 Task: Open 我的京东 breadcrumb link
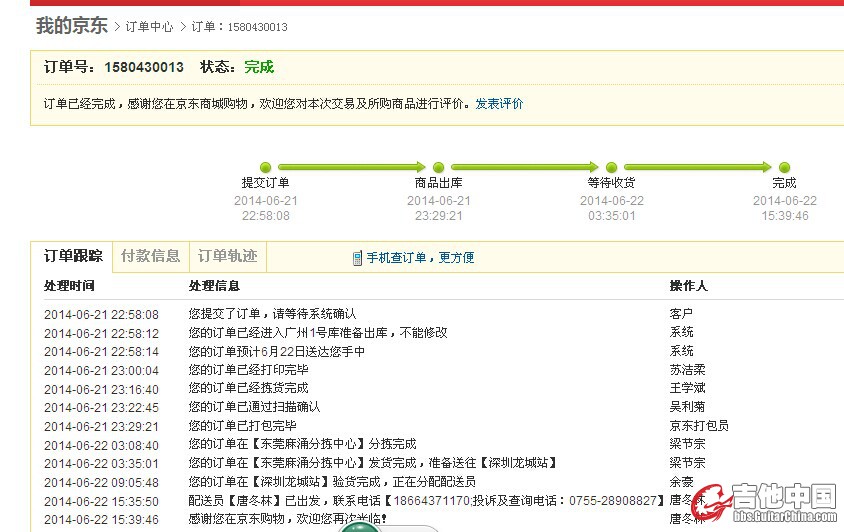[72, 26]
